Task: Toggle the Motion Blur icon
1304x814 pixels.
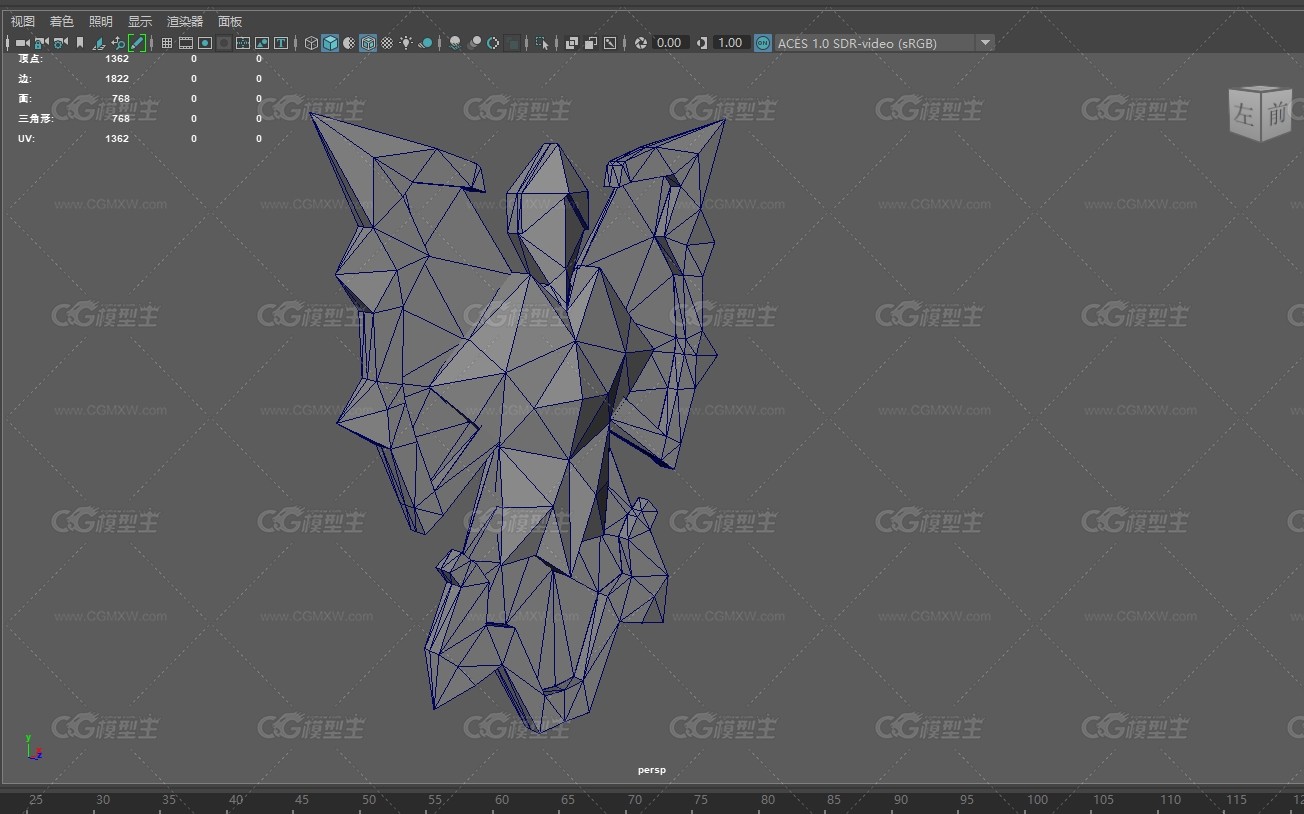Action: [x=474, y=43]
